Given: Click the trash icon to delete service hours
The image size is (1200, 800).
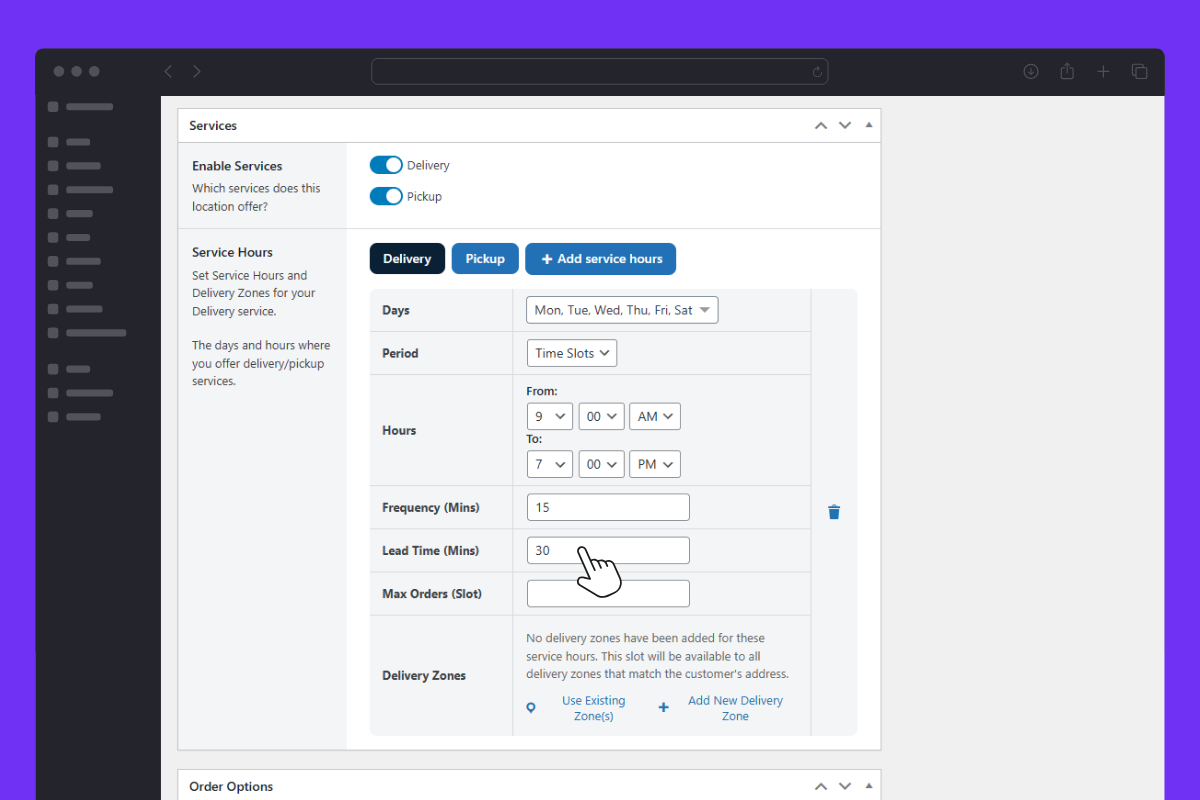Looking at the screenshot, I should coord(834,512).
